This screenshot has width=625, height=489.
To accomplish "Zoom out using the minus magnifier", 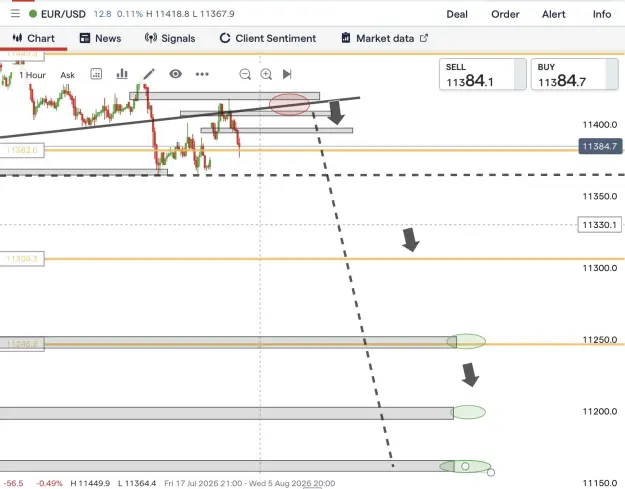I will (245, 74).
